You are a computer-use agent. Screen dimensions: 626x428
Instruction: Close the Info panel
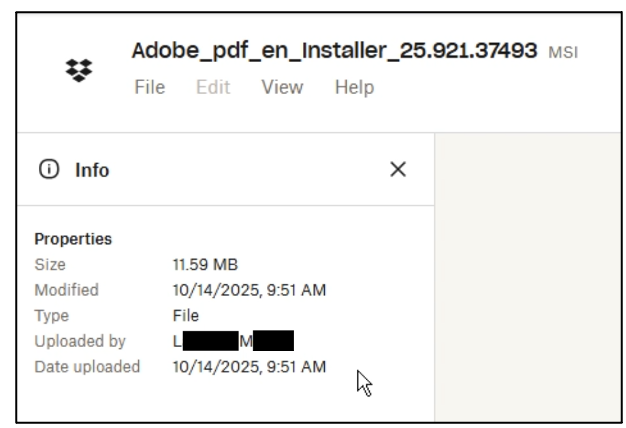point(397,170)
